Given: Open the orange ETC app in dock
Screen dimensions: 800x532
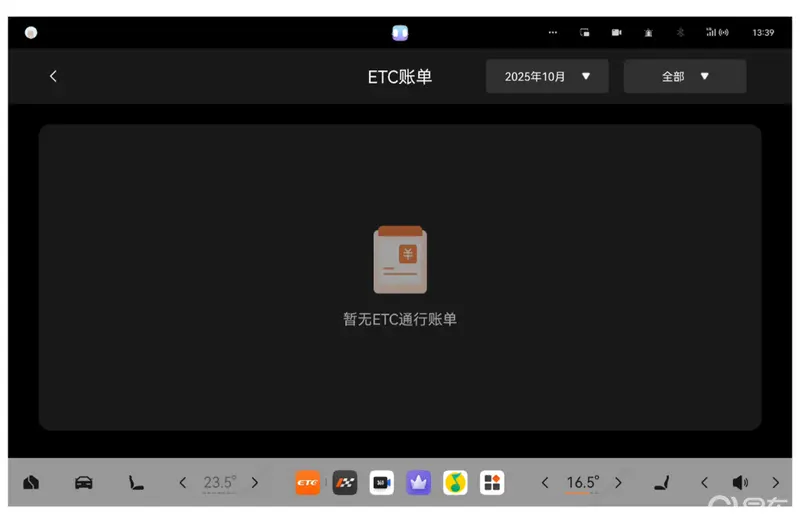Looking at the screenshot, I should pyautogui.click(x=308, y=483).
